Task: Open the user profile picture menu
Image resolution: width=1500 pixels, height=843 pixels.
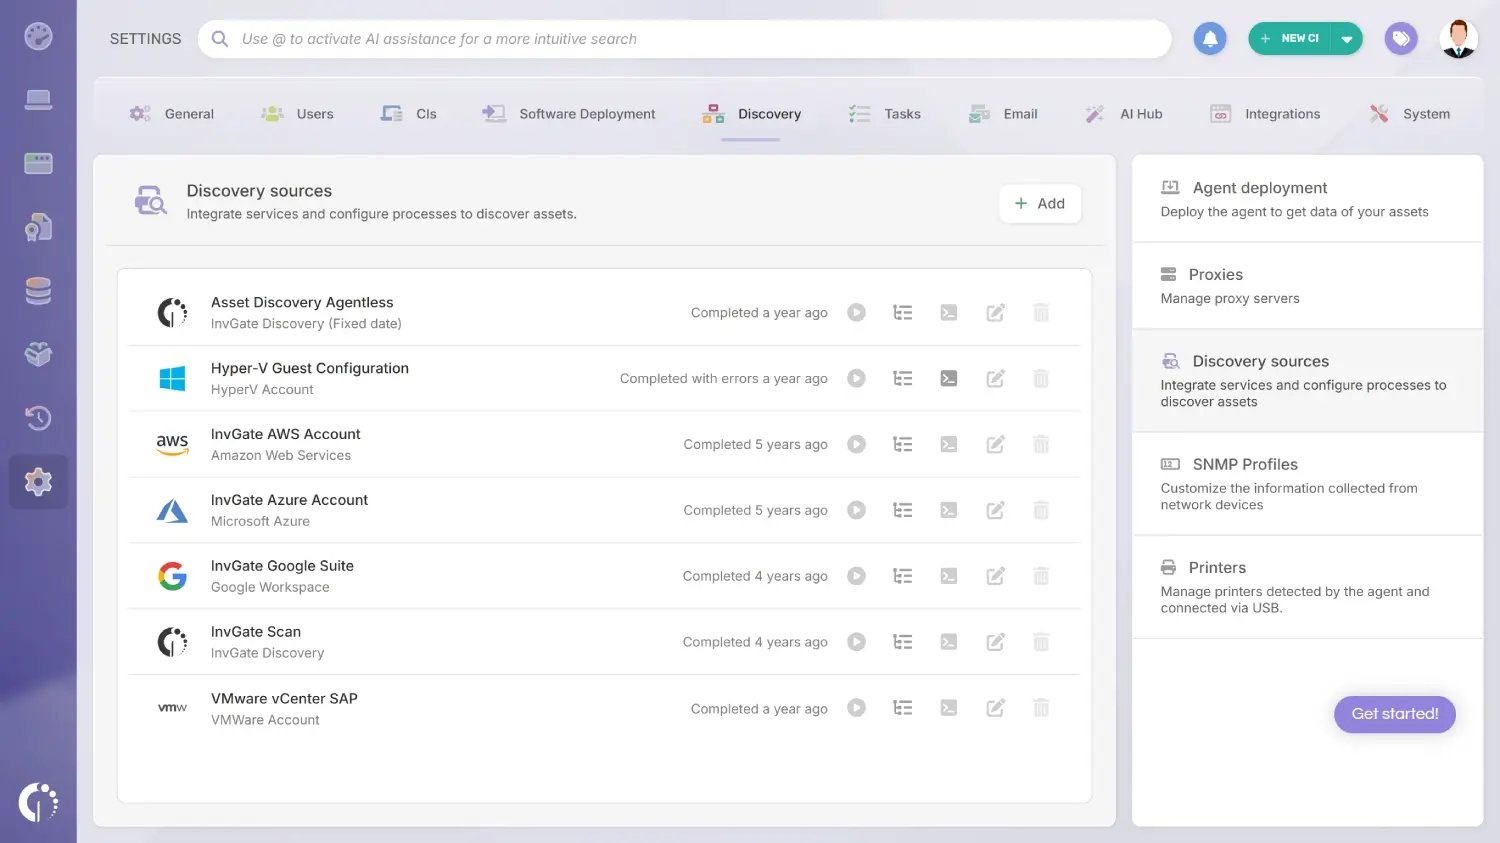Action: 1458,37
